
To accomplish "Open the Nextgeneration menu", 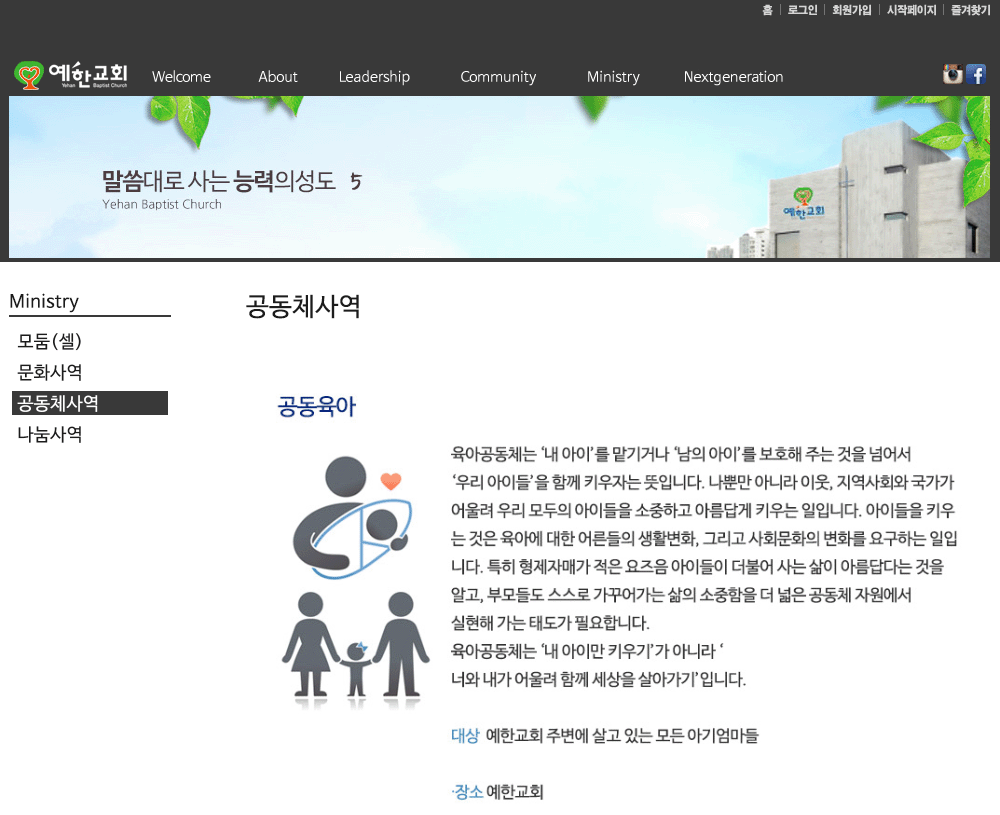I will tap(733, 77).
